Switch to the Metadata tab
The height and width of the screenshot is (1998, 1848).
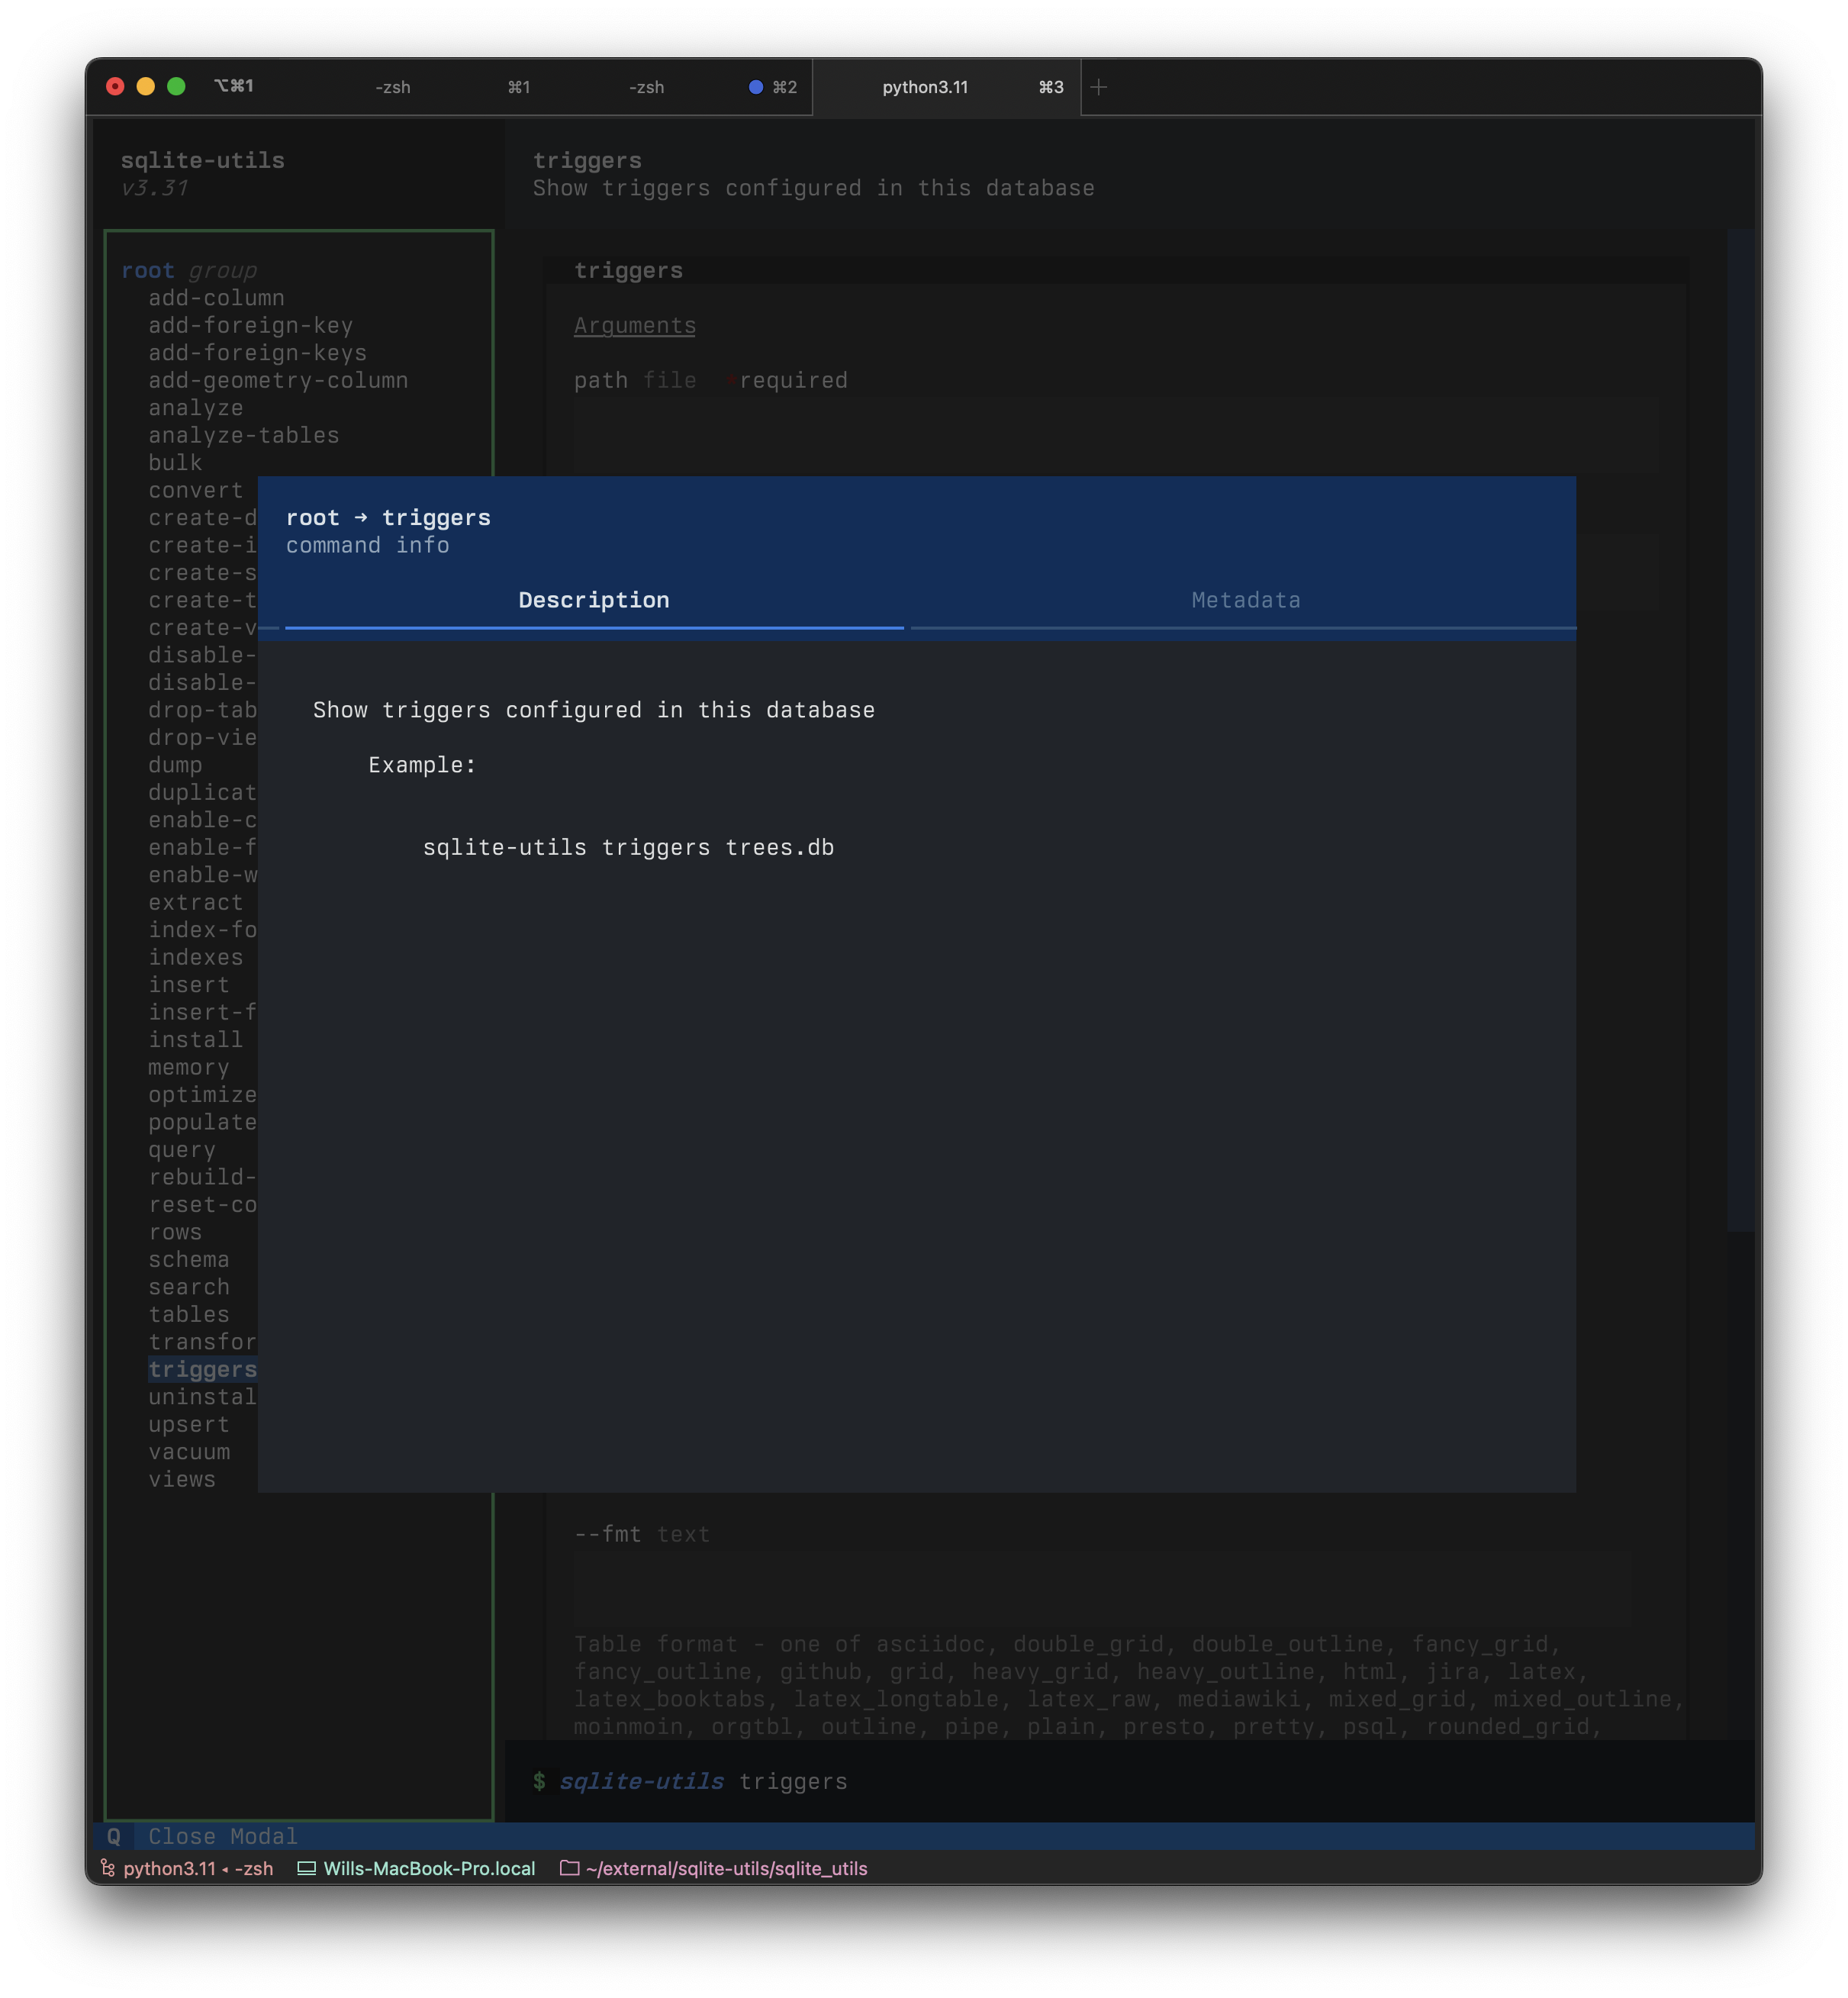1244,599
